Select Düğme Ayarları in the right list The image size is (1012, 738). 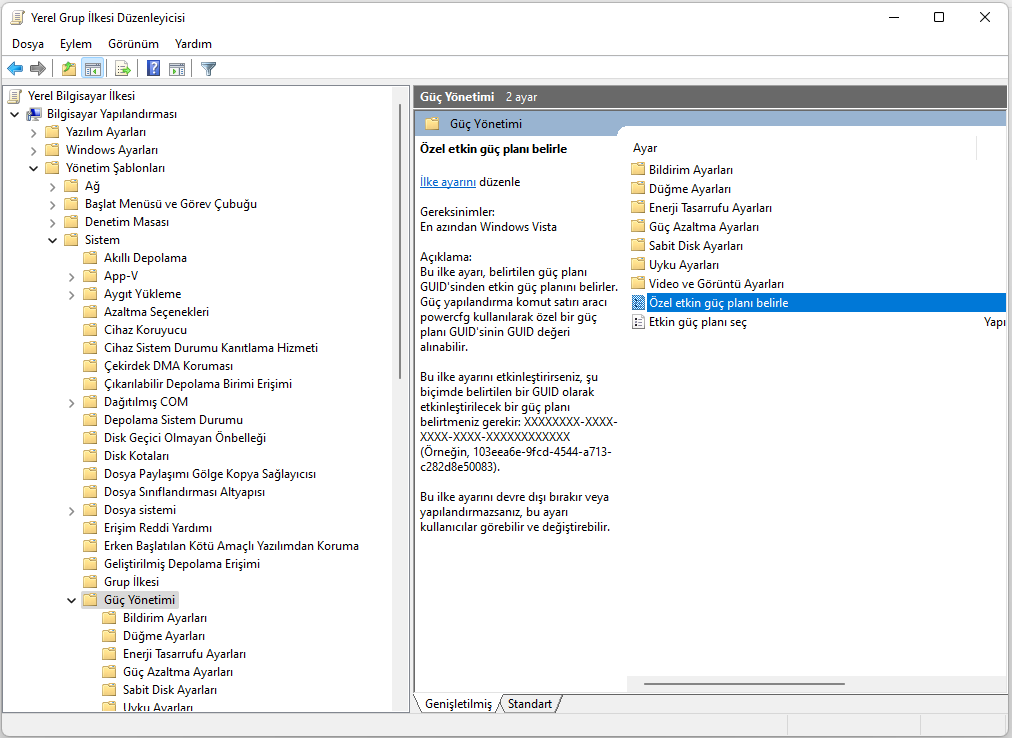[689, 189]
